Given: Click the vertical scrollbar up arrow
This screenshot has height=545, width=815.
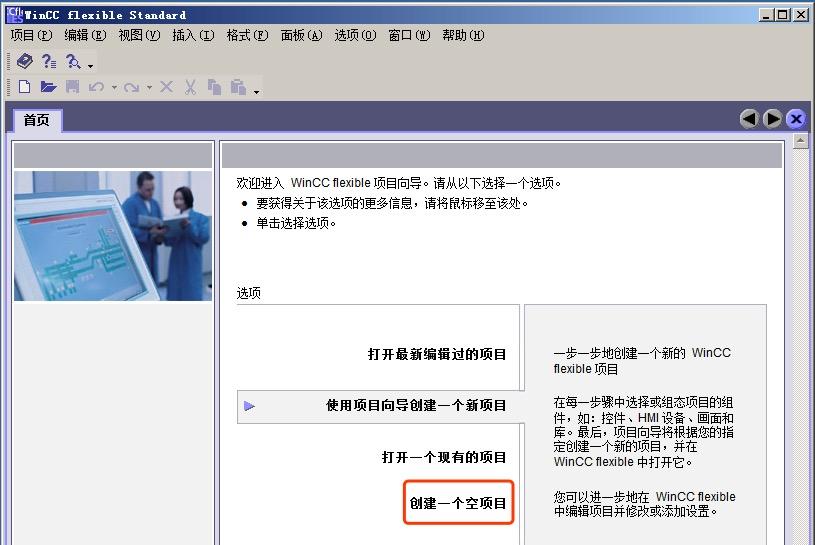Looking at the screenshot, I should pos(800,142).
